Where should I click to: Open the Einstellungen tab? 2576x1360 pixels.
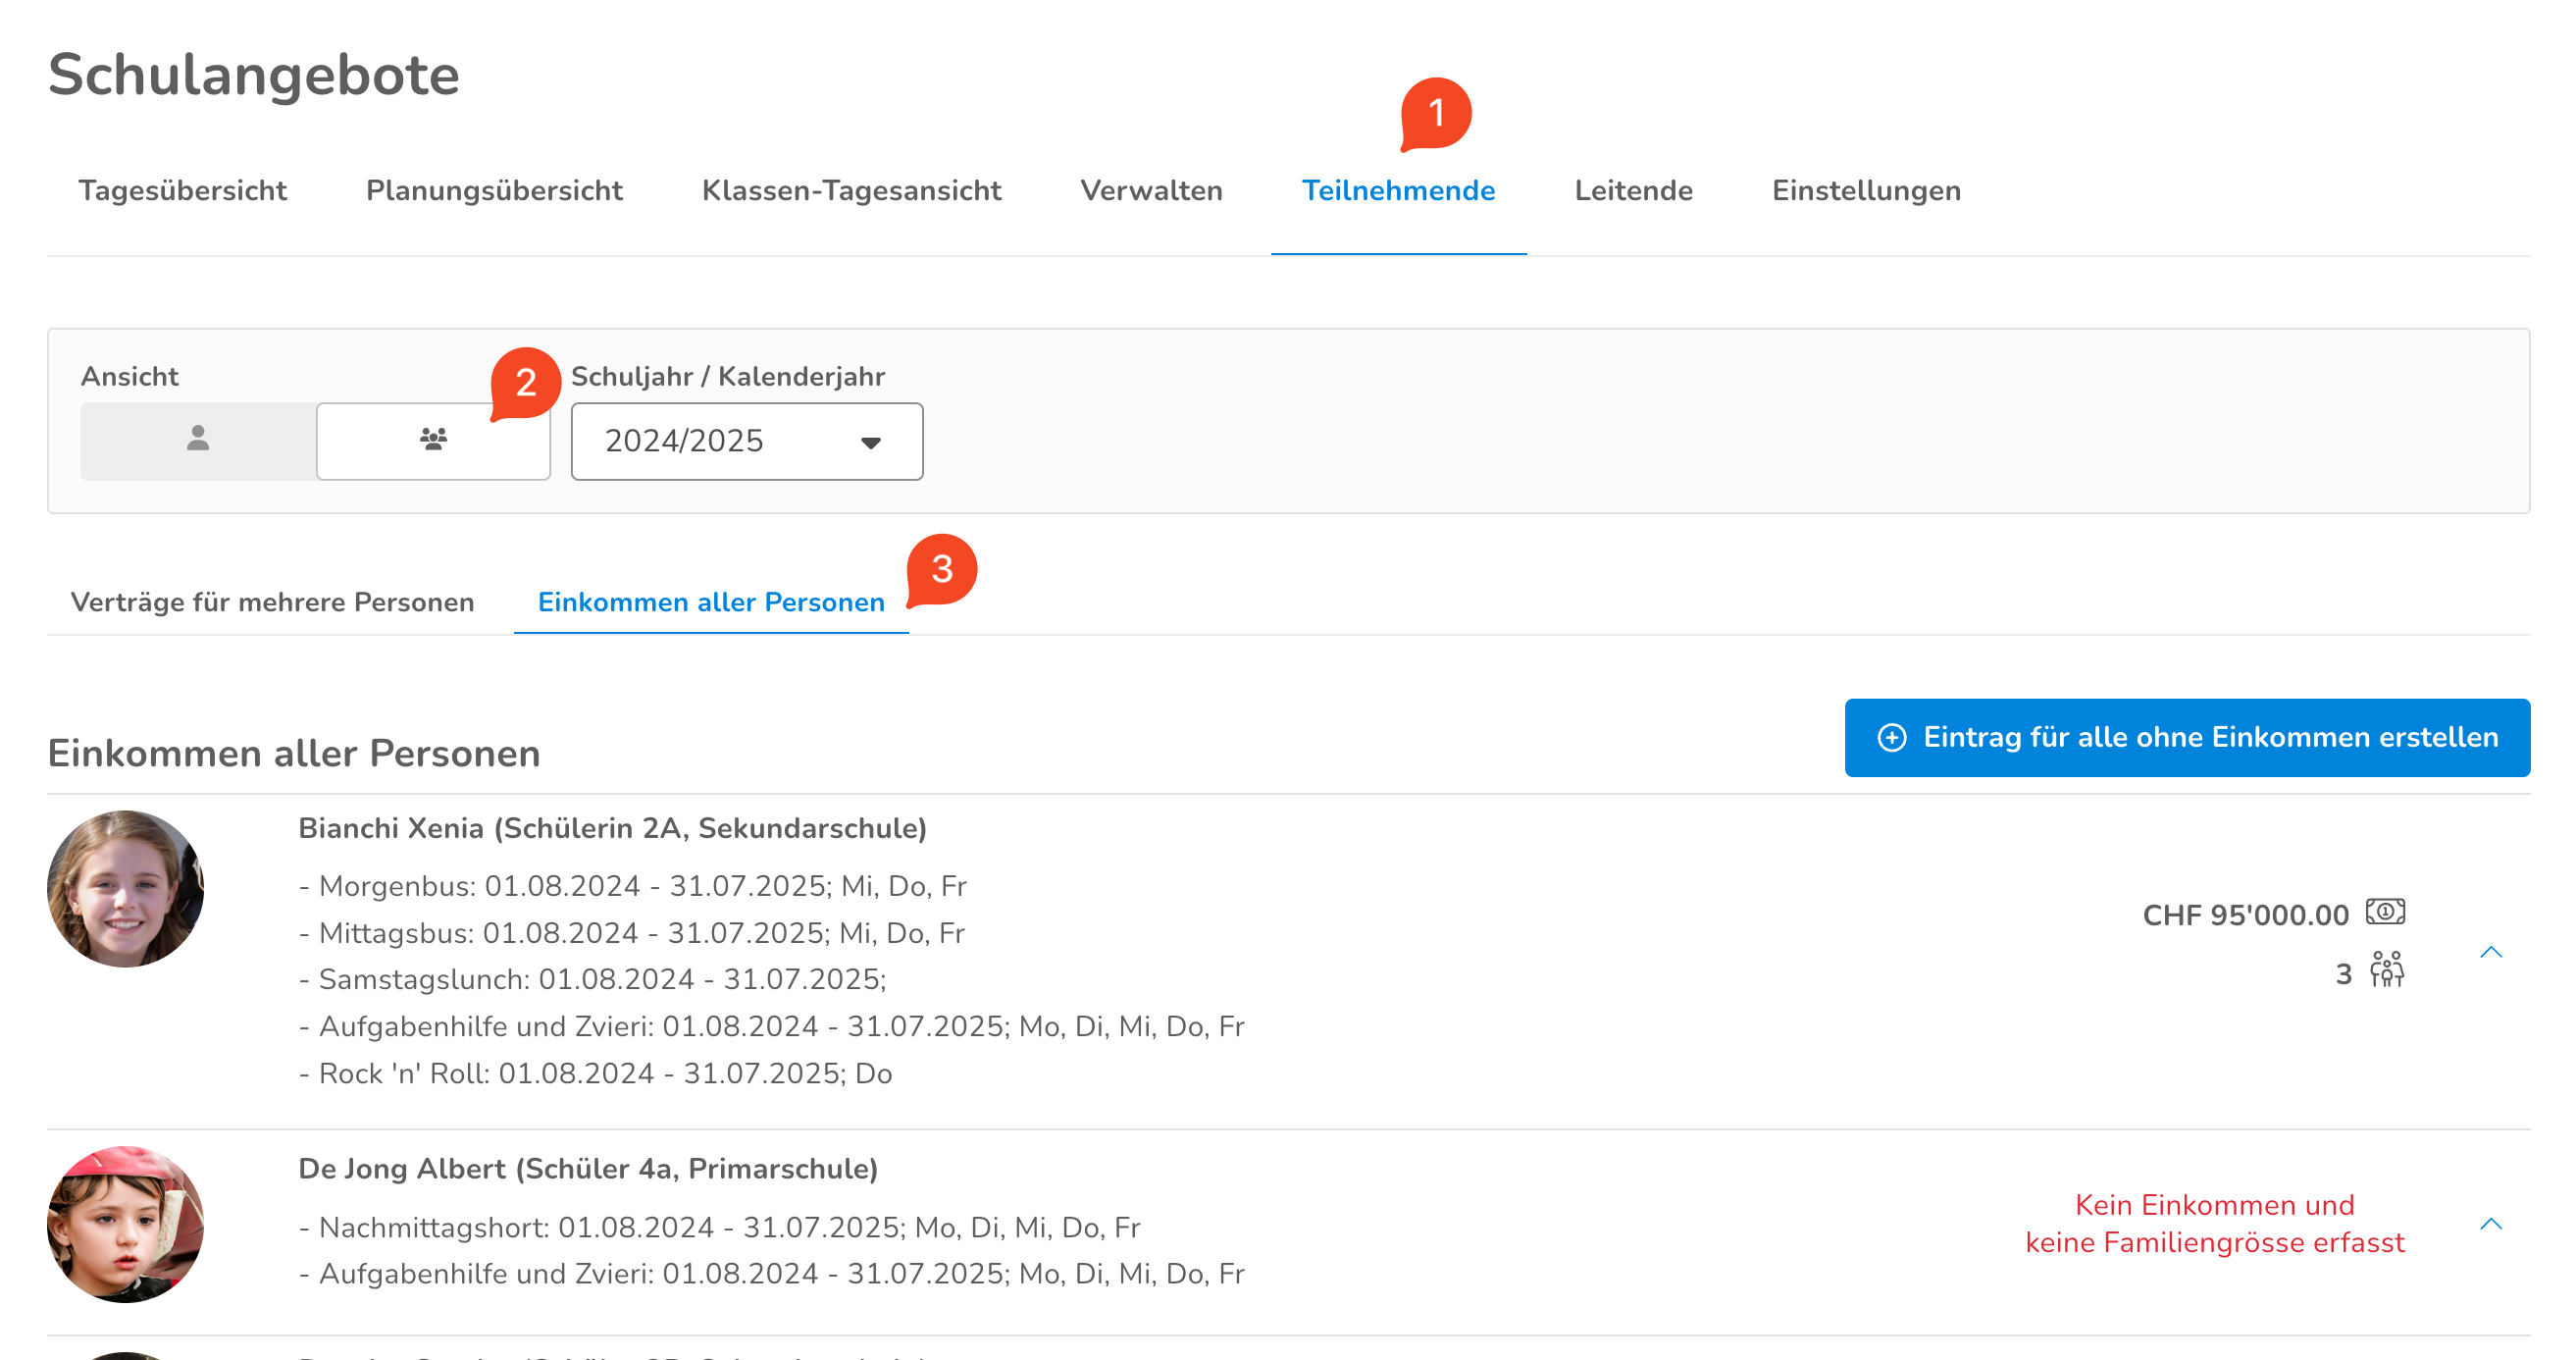[x=1866, y=190]
